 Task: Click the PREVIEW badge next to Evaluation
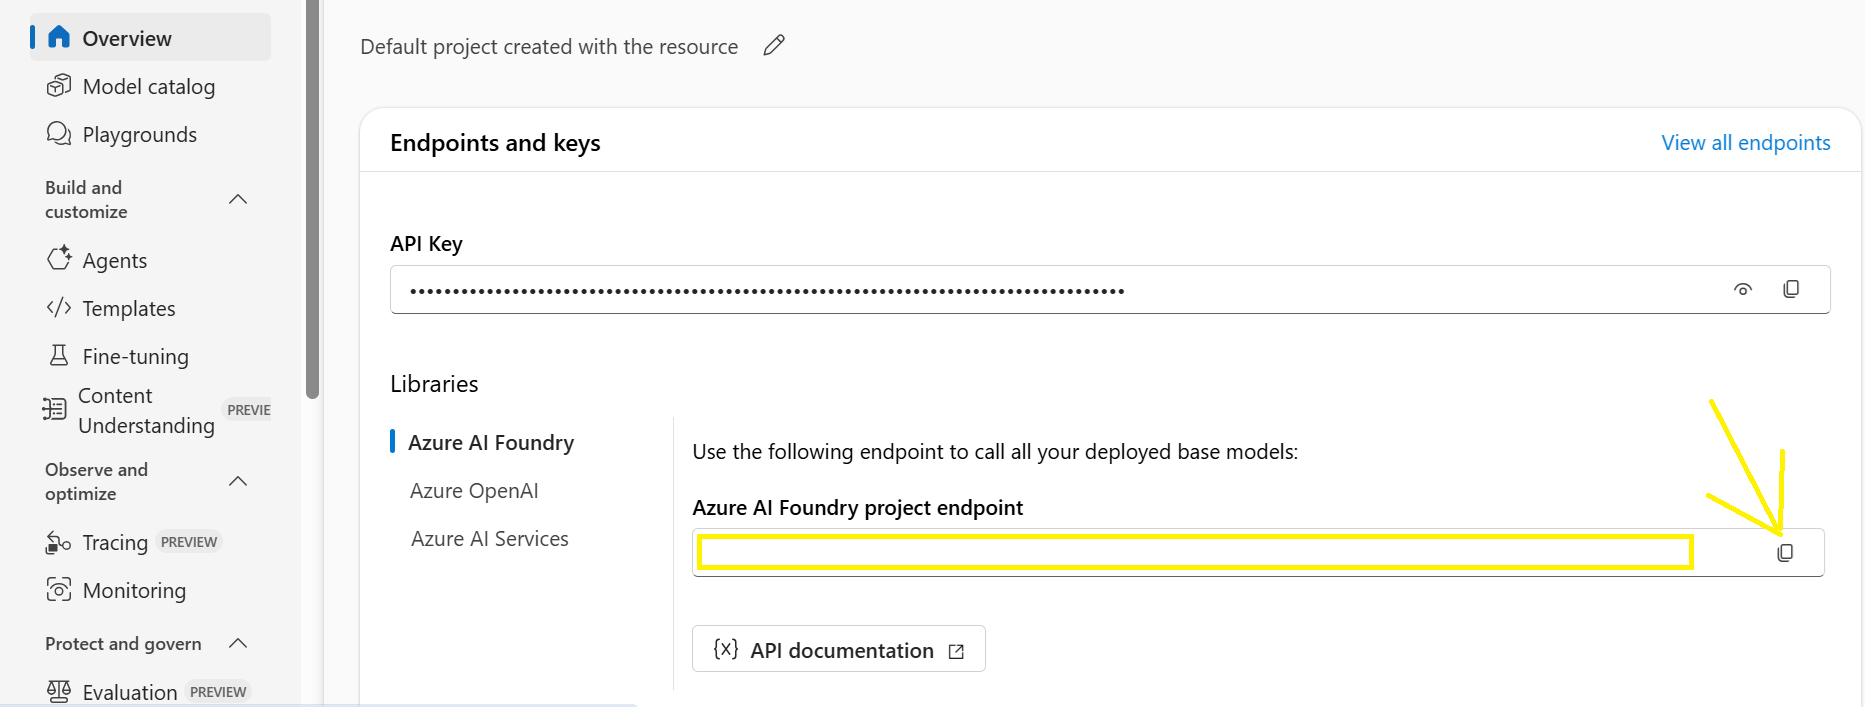[218, 692]
